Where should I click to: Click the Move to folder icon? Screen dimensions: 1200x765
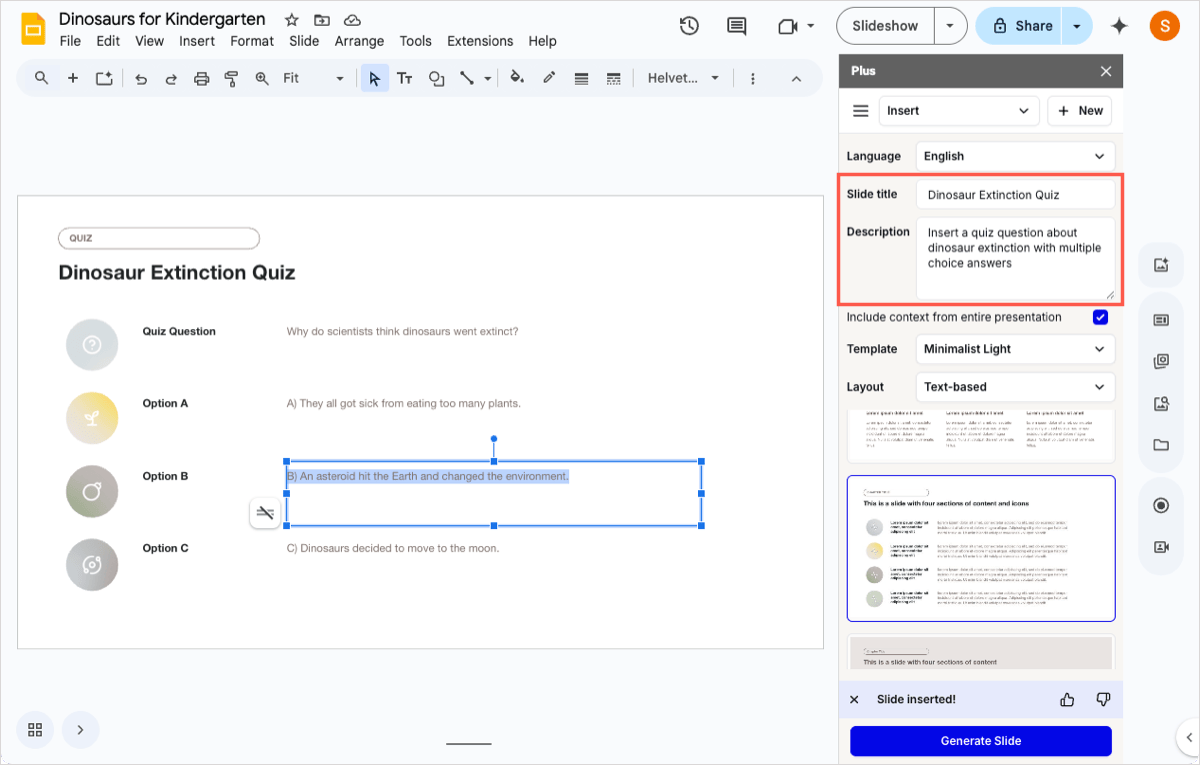pos(322,20)
